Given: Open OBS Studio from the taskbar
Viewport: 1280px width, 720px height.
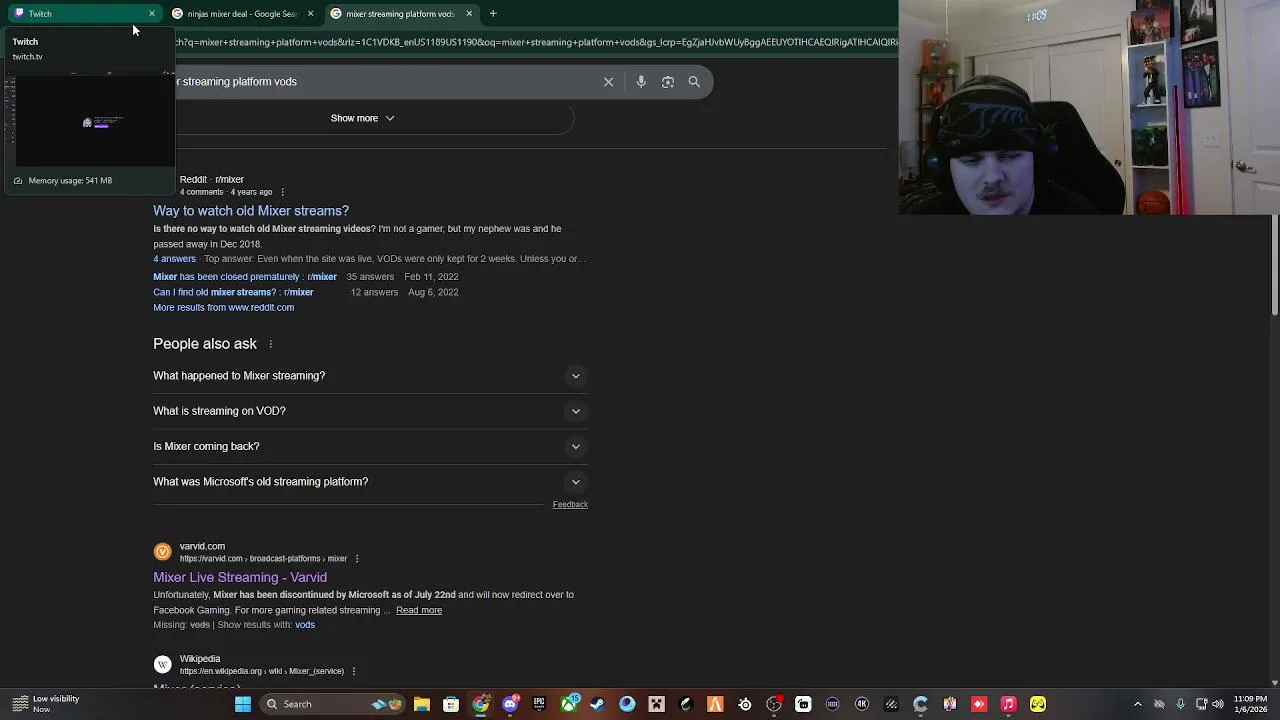Looking at the screenshot, I should click(x=774, y=704).
